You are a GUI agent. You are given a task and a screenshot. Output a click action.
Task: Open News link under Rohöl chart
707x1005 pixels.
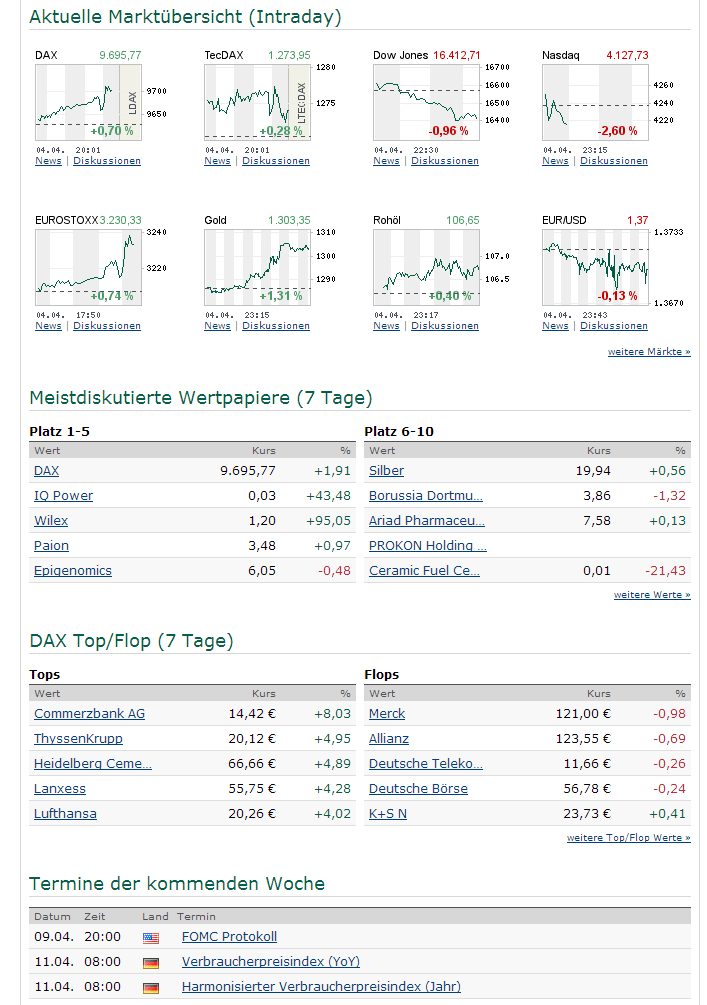tap(387, 326)
